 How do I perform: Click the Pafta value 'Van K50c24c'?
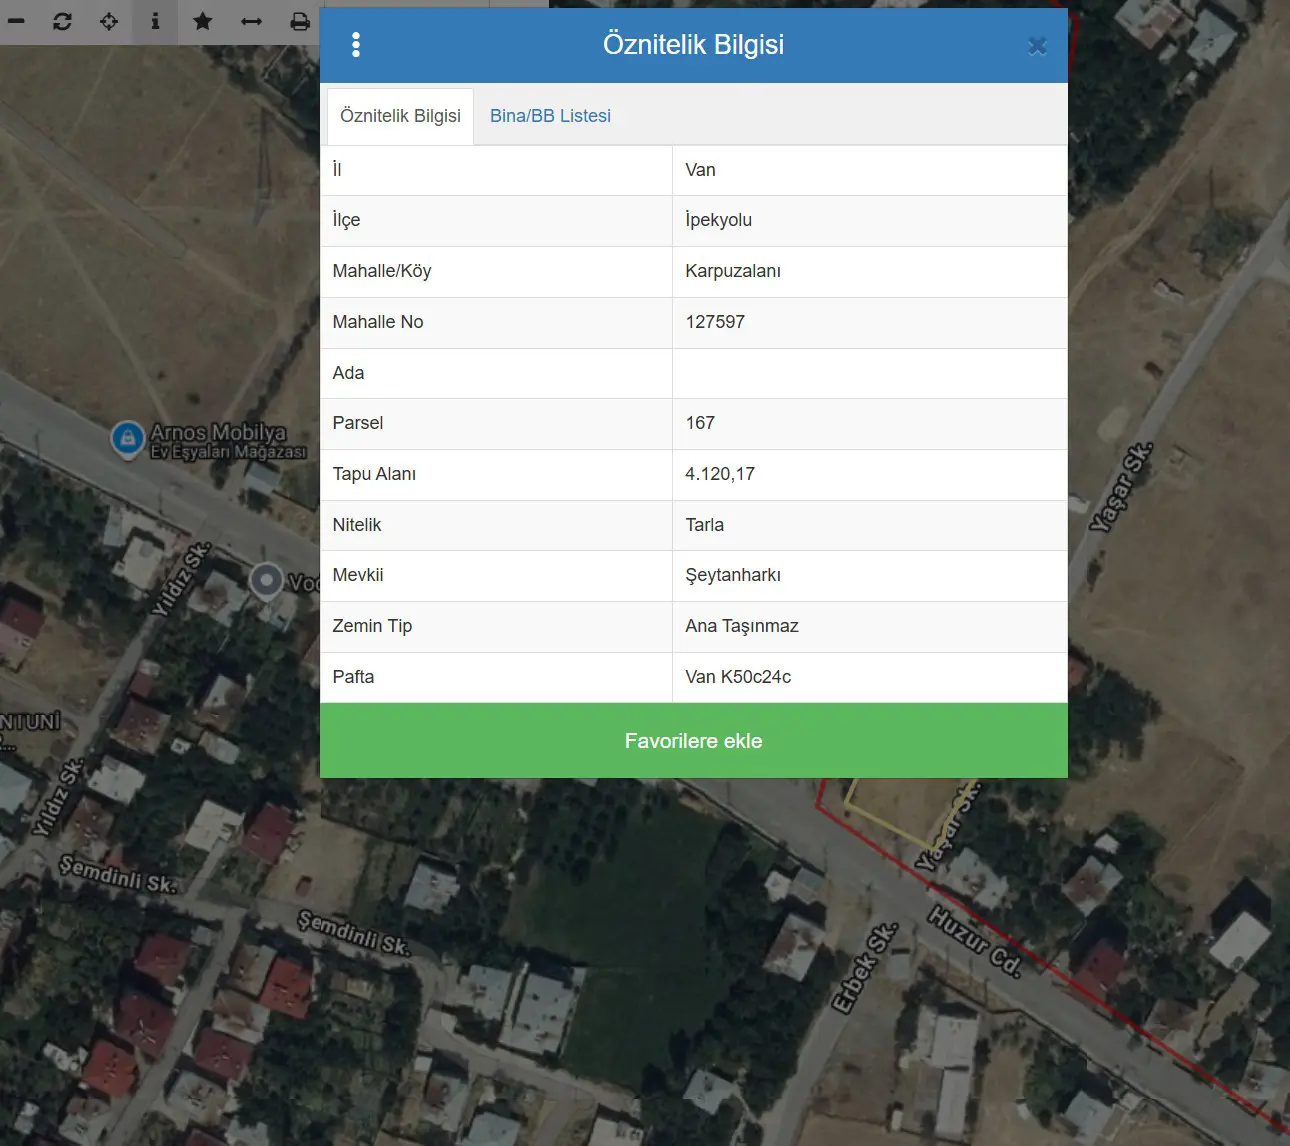click(738, 677)
